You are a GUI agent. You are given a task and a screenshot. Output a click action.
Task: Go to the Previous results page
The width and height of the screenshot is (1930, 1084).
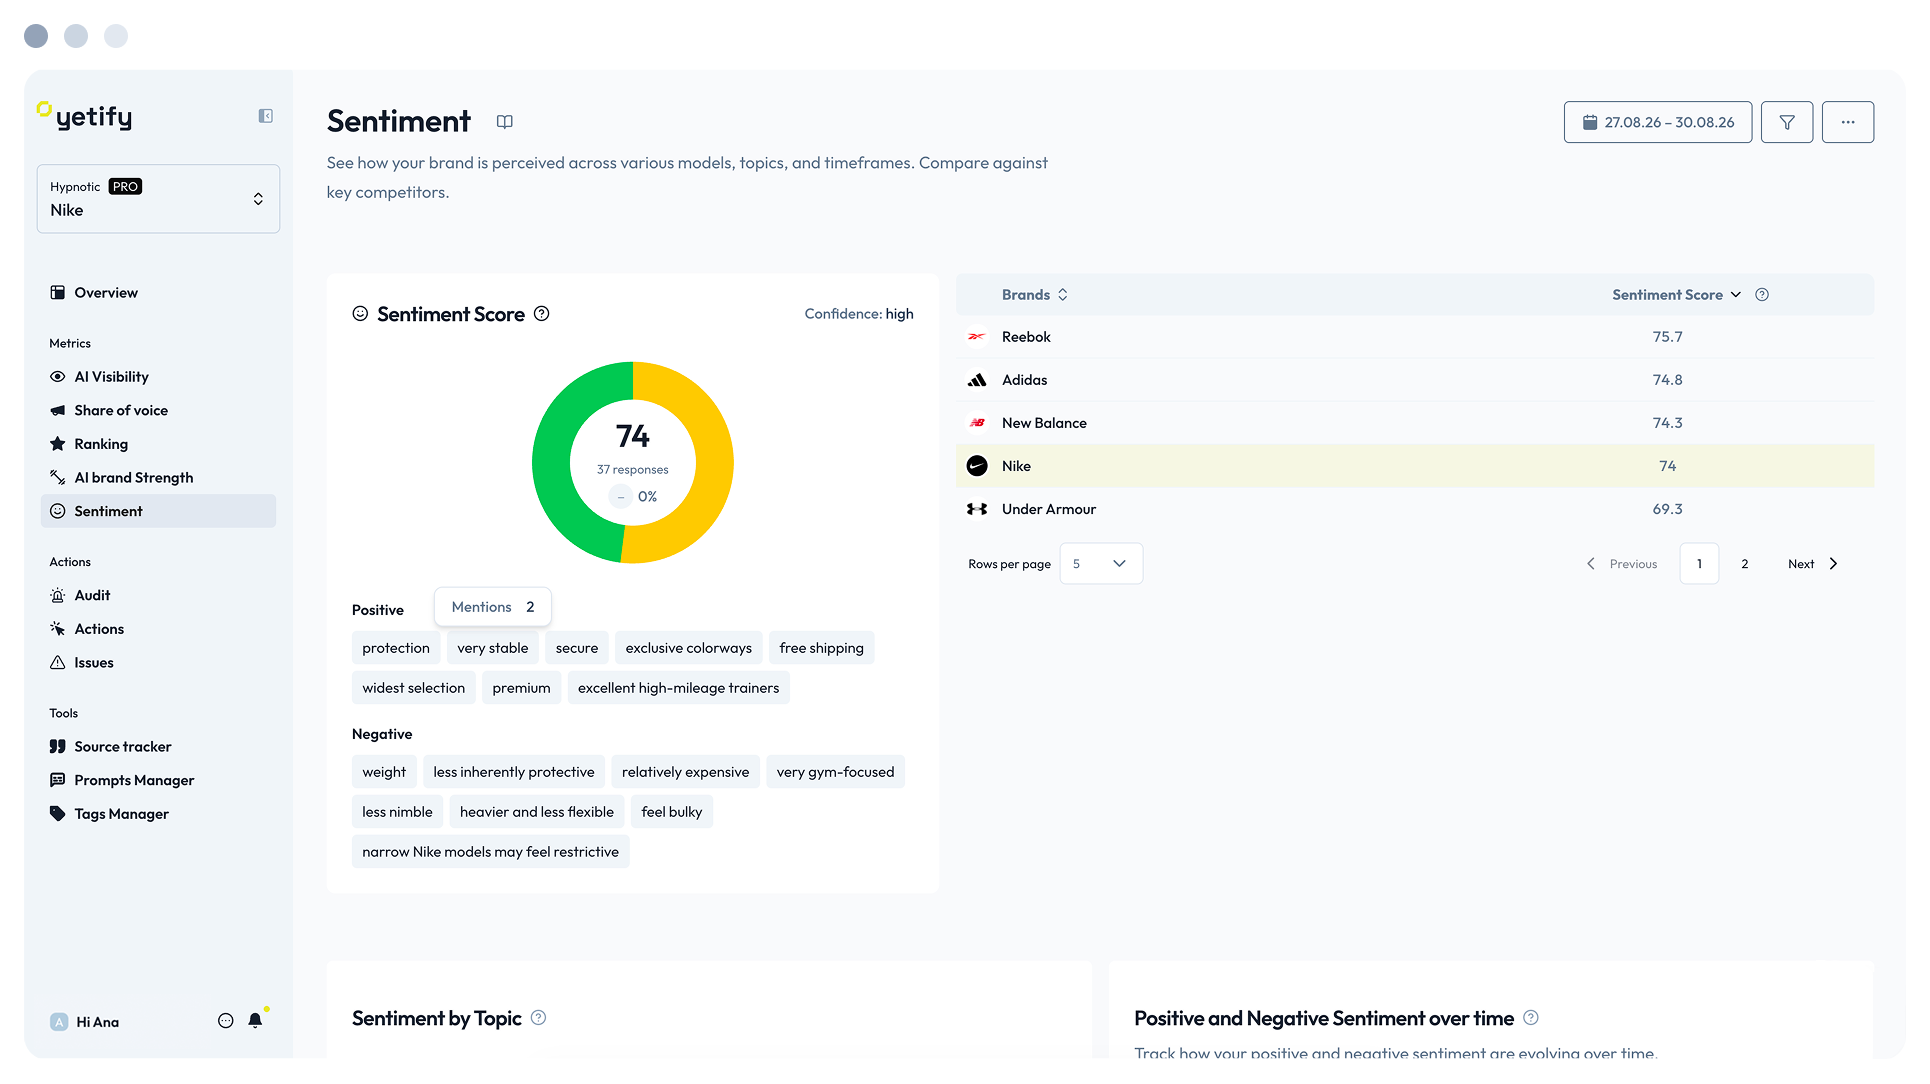coord(1621,564)
